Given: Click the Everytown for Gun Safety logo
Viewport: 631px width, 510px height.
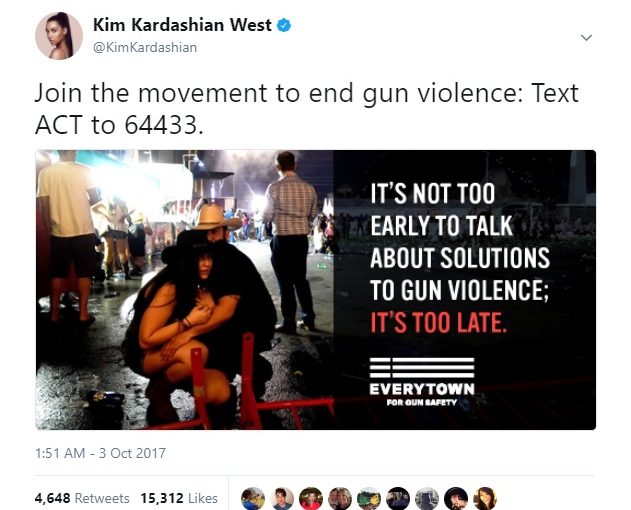Looking at the screenshot, I should pos(422,382).
